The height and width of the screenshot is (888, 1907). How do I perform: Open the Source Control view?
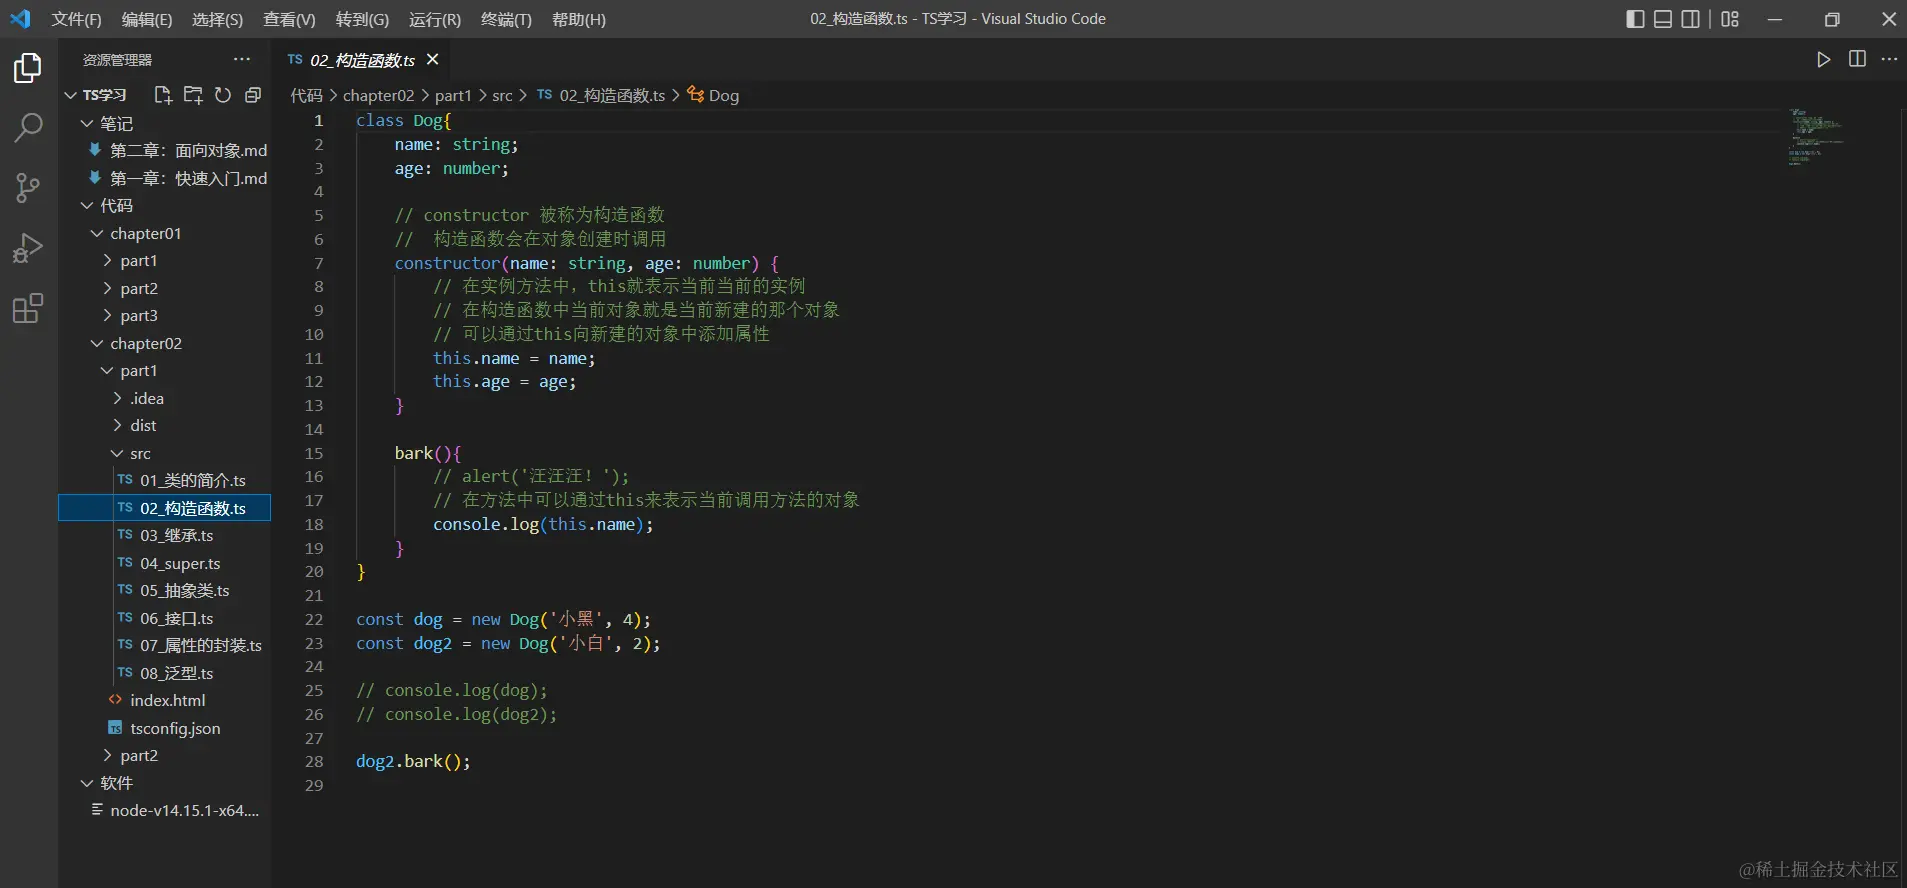tap(28, 187)
